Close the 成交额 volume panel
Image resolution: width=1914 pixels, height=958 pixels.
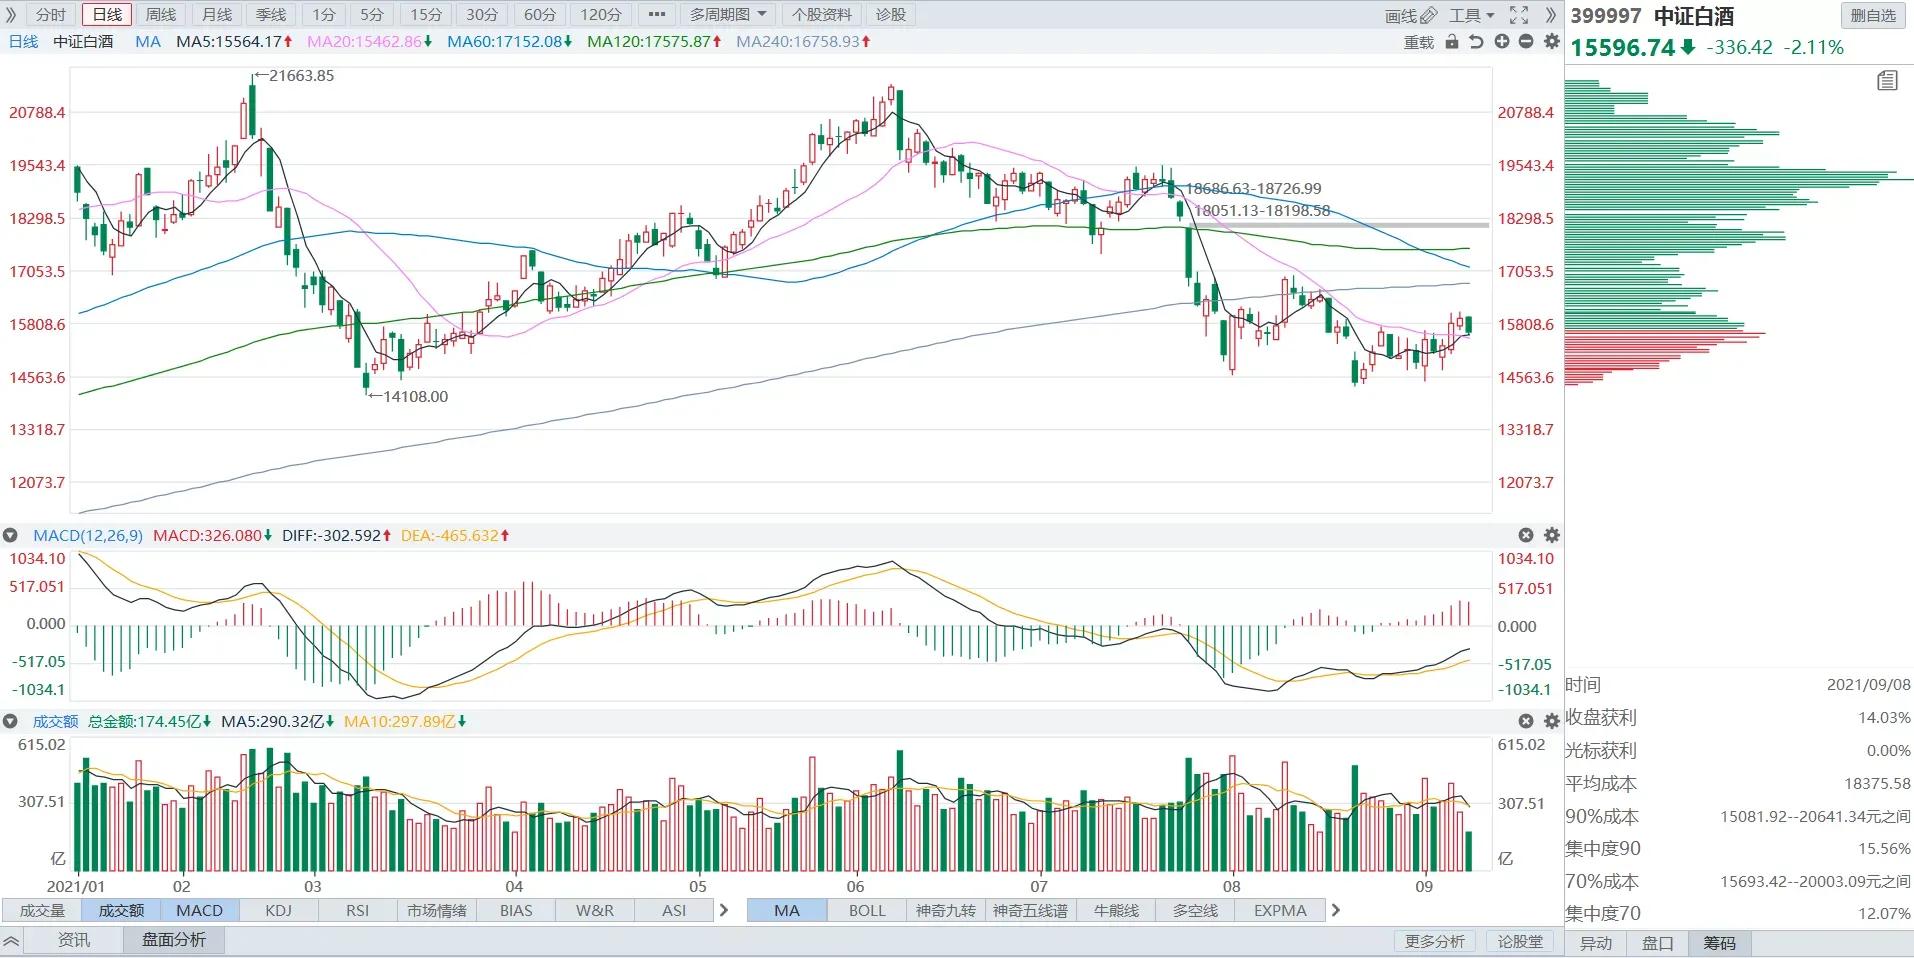click(x=1526, y=721)
